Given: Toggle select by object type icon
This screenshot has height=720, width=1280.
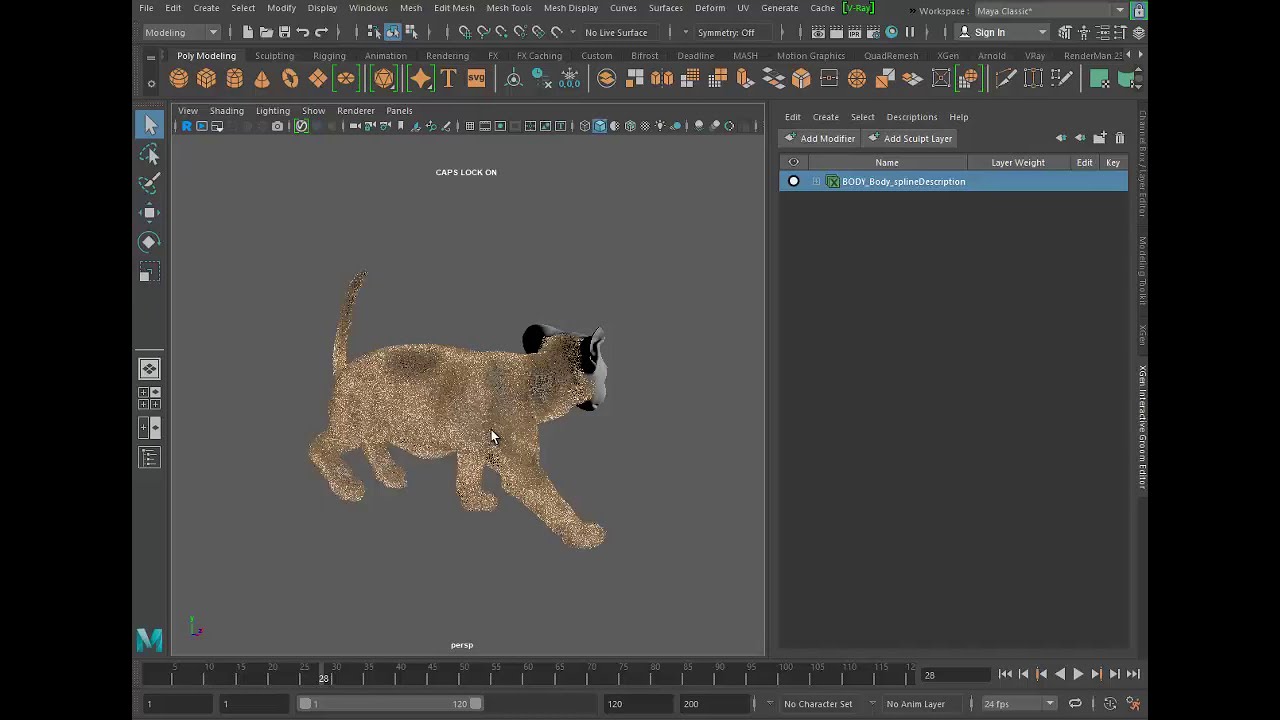Looking at the screenshot, I should coord(392,32).
